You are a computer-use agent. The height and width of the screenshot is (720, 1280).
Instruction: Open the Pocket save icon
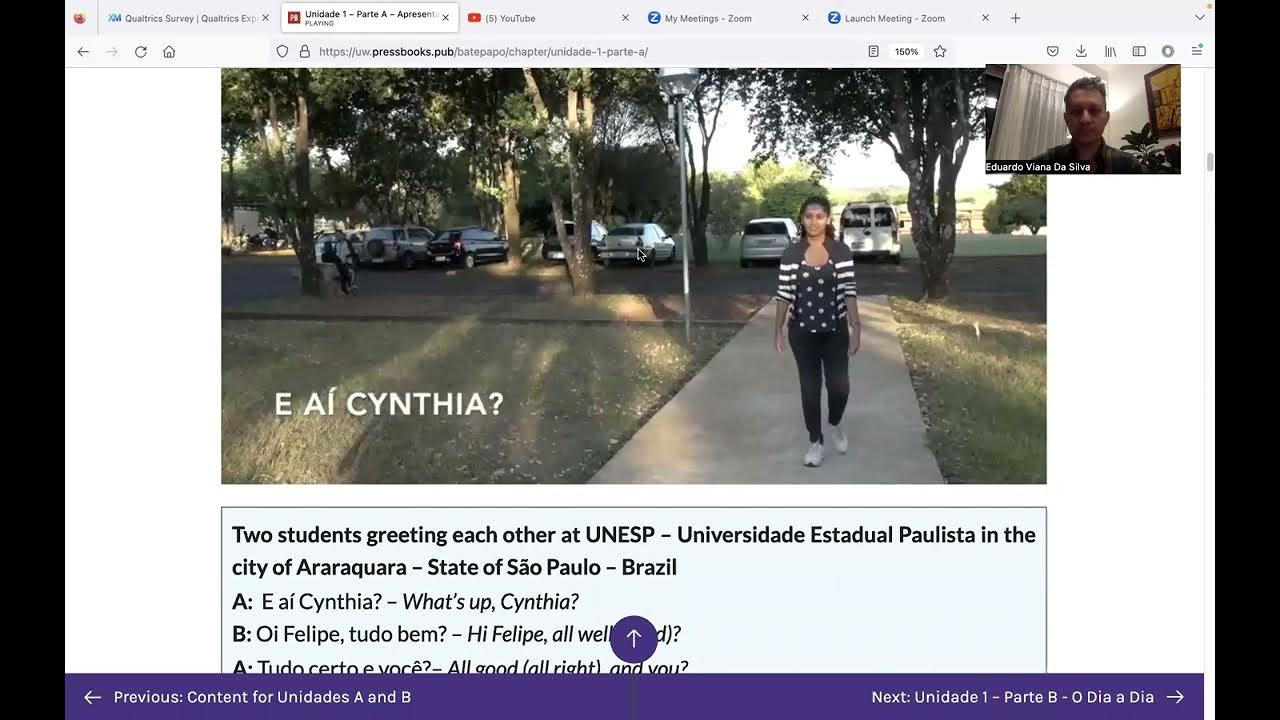[1053, 52]
